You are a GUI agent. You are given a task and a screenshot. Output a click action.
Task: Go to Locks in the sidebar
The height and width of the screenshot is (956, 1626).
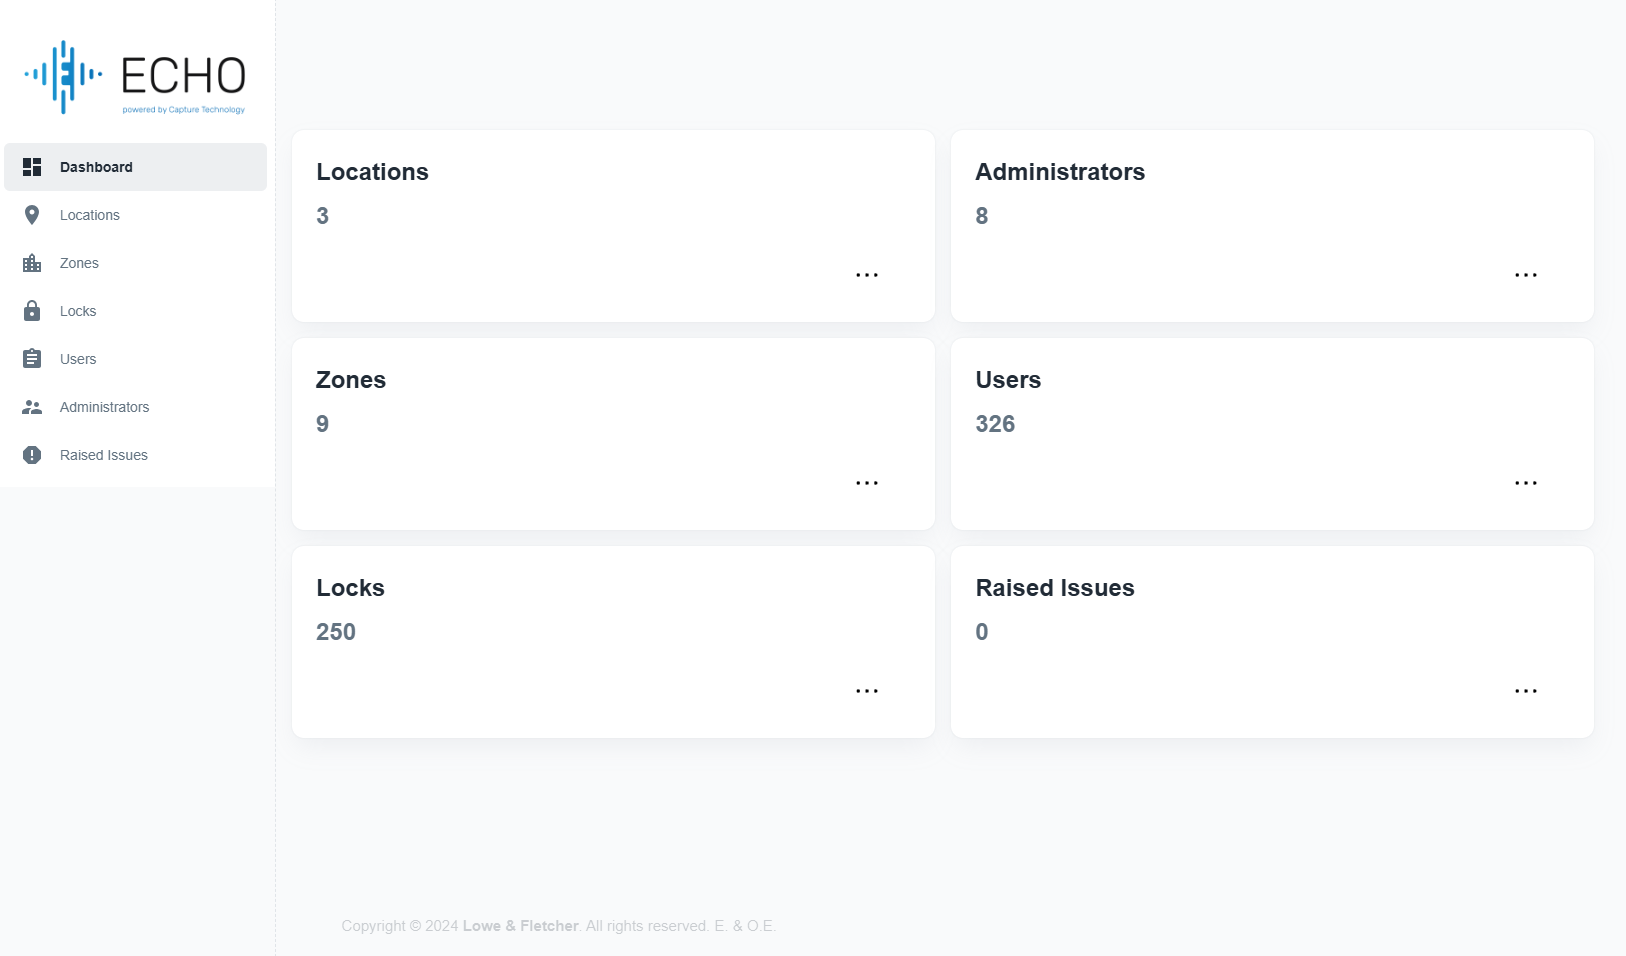pos(78,311)
